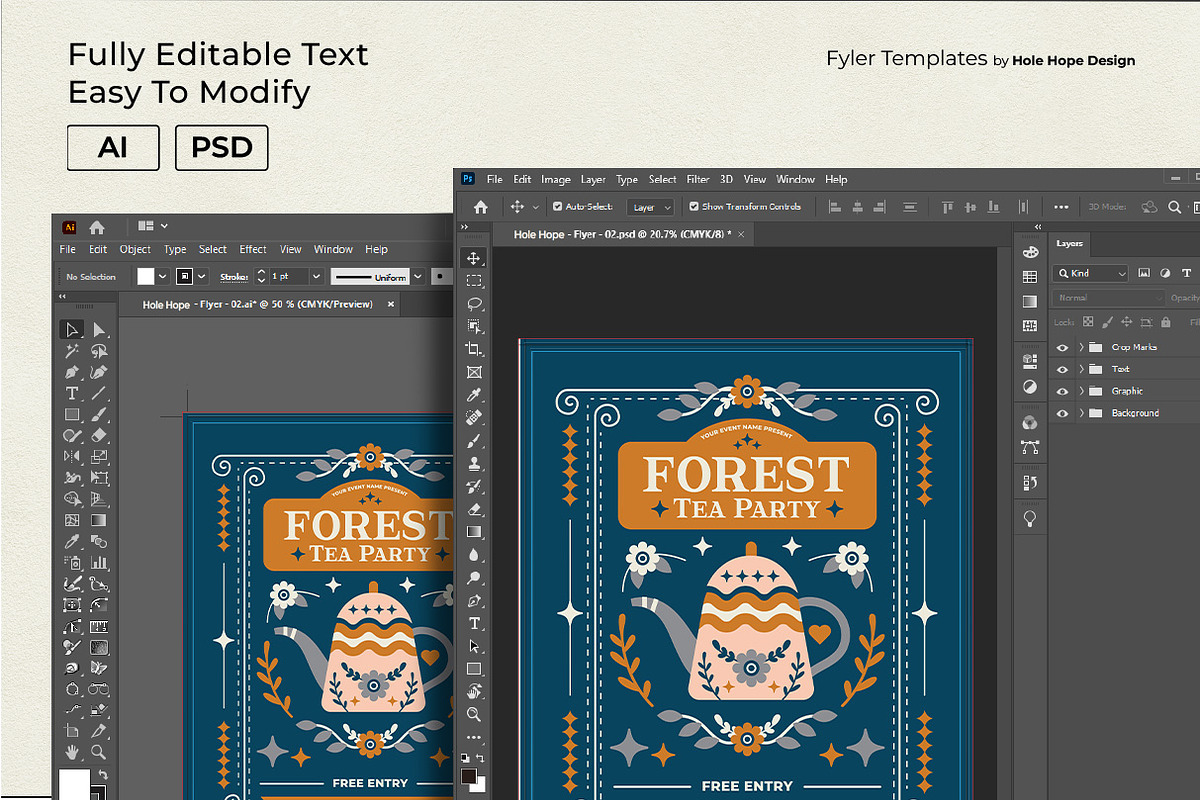
Task: Select Photoshop's Move tool
Action: click(x=474, y=258)
